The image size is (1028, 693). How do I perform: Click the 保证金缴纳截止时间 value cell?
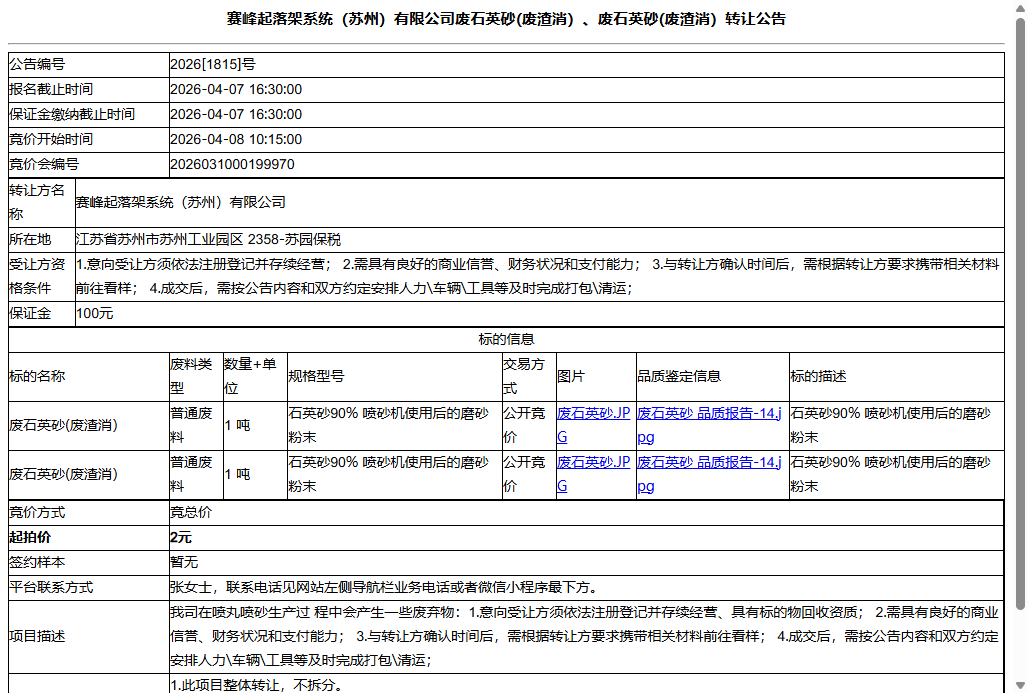click(x=239, y=114)
